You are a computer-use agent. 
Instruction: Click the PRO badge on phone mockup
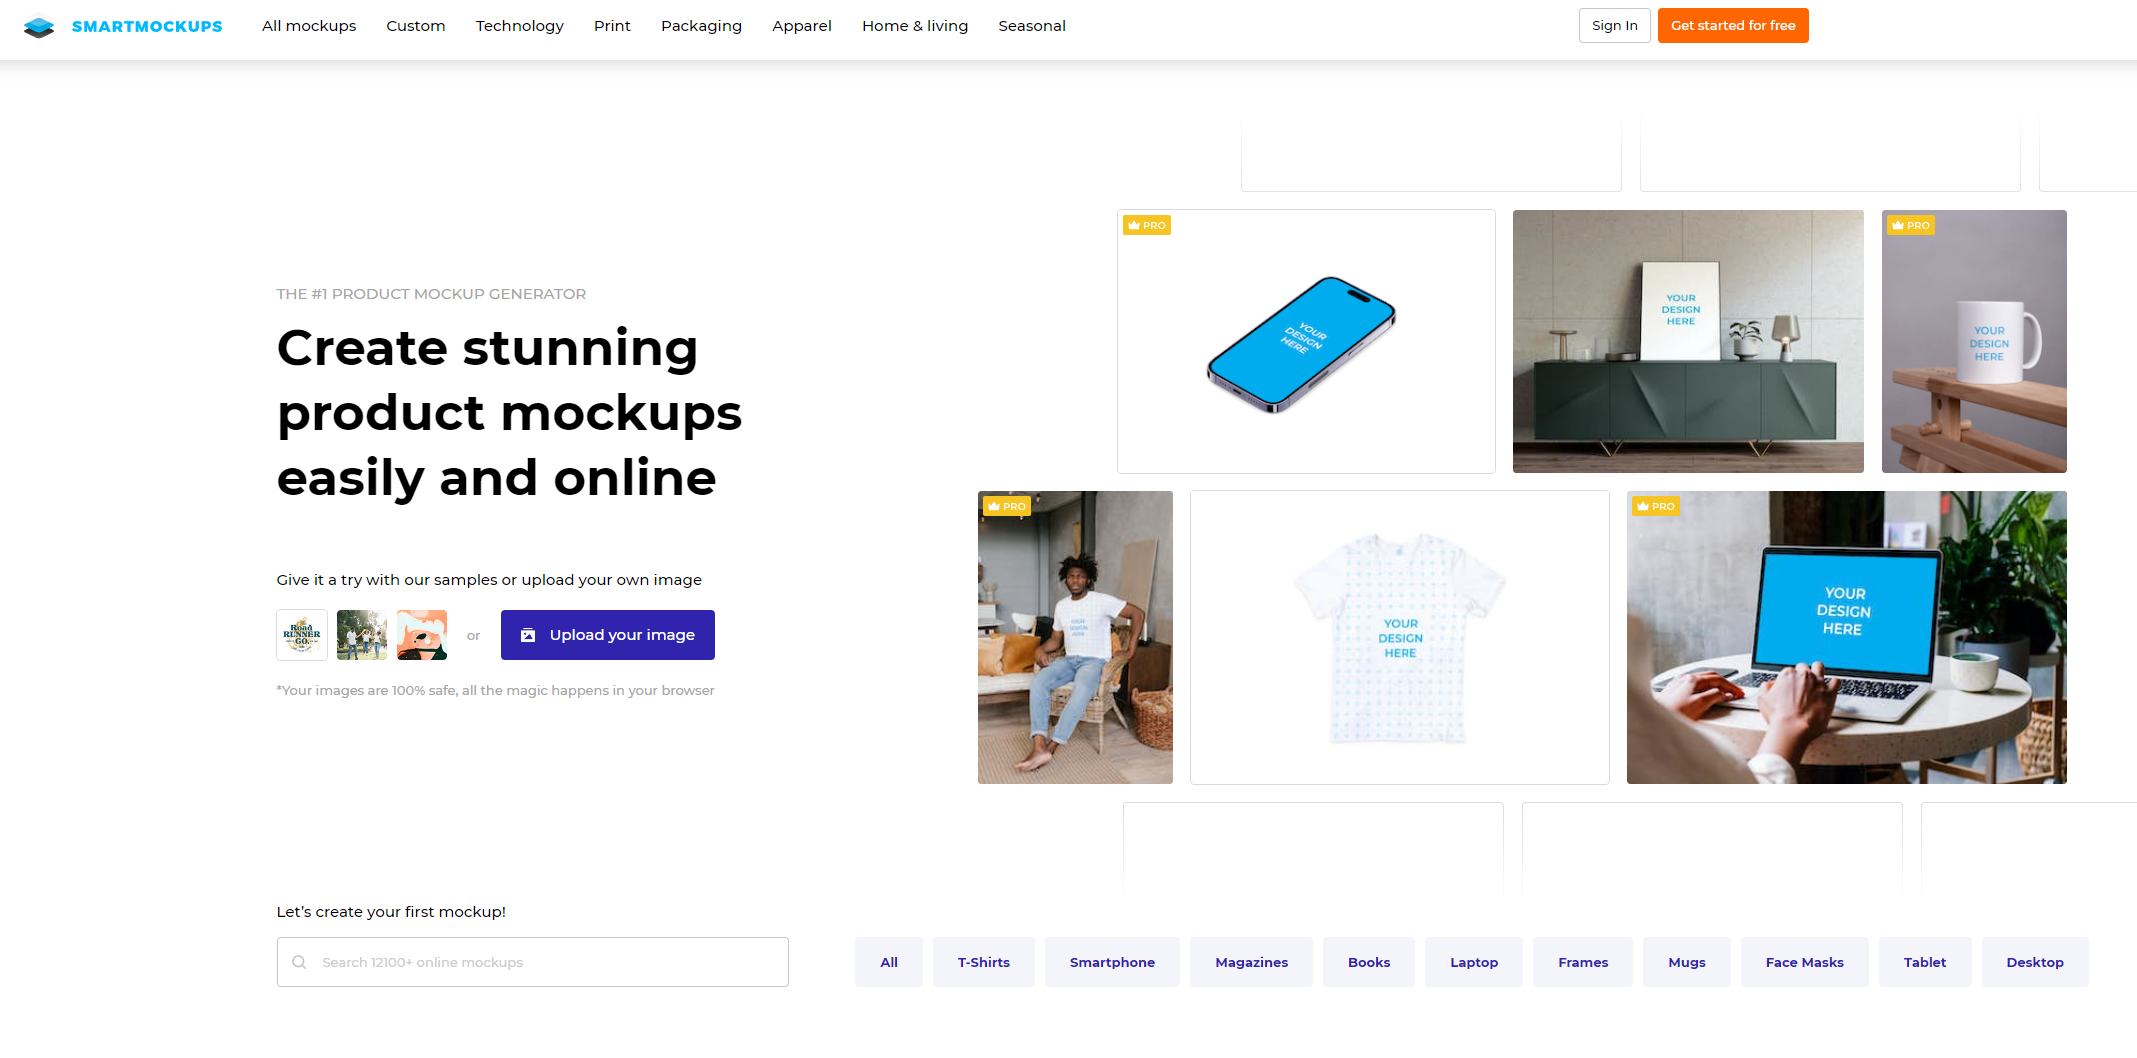(x=1147, y=225)
